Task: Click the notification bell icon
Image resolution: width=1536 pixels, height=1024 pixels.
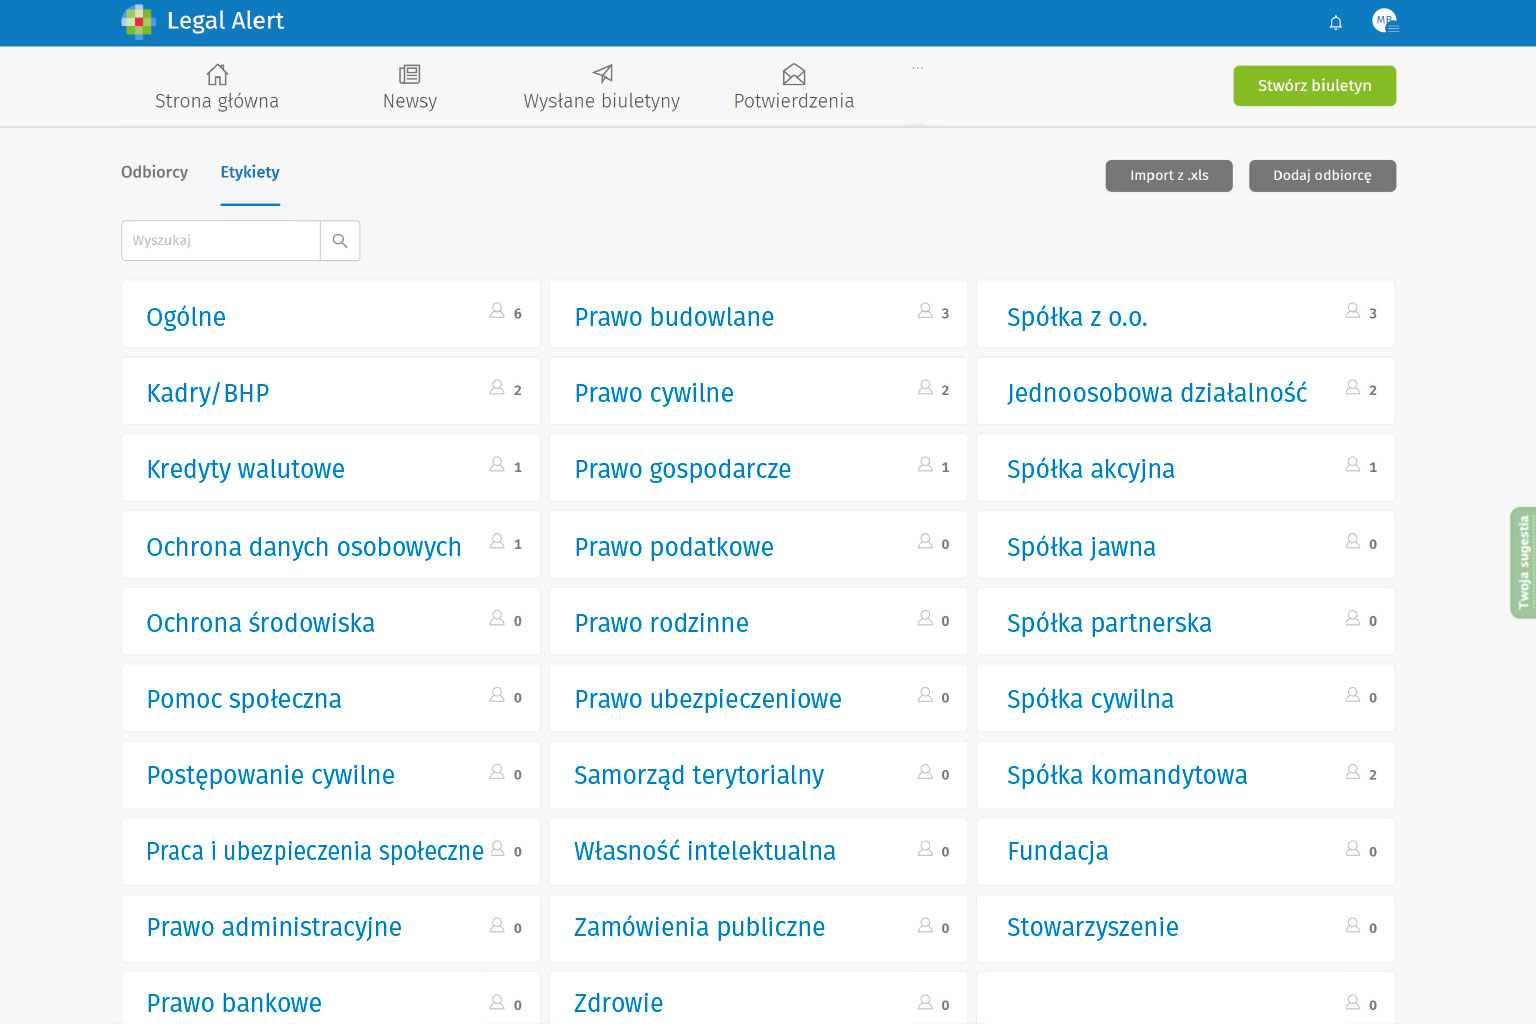Action: pos(1335,22)
